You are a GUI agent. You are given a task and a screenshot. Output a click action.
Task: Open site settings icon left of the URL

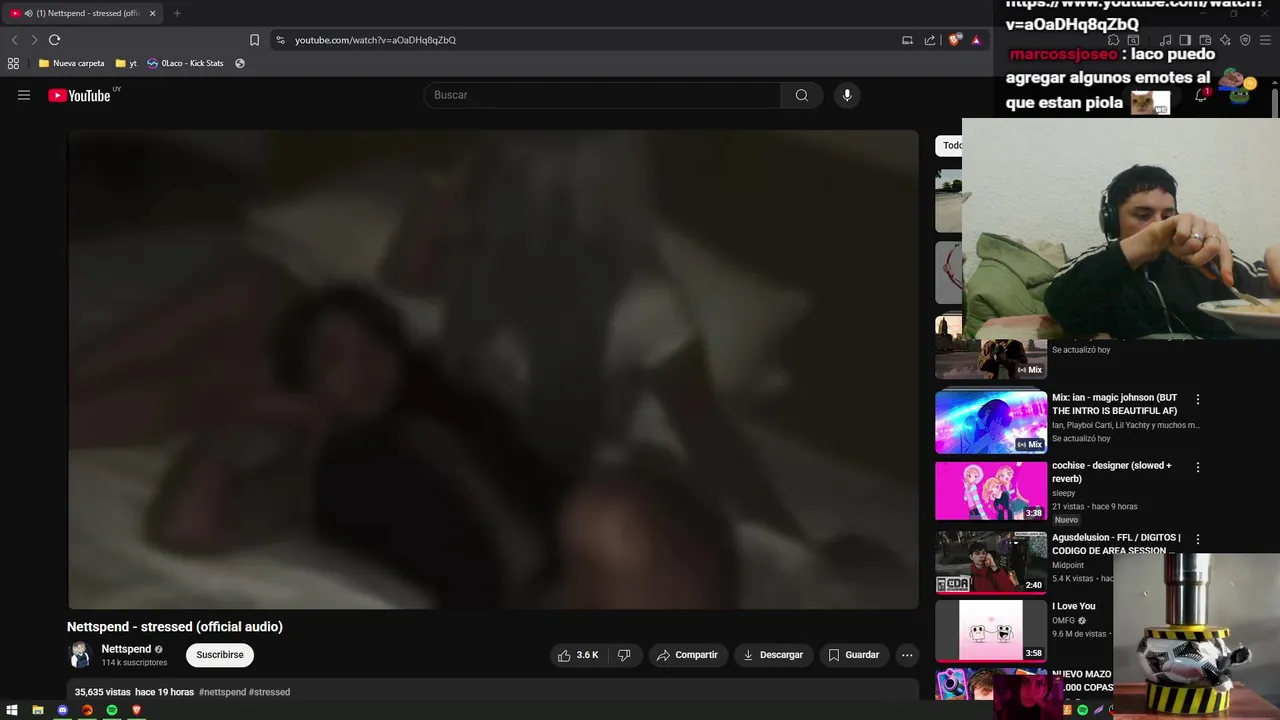[280, 40]
